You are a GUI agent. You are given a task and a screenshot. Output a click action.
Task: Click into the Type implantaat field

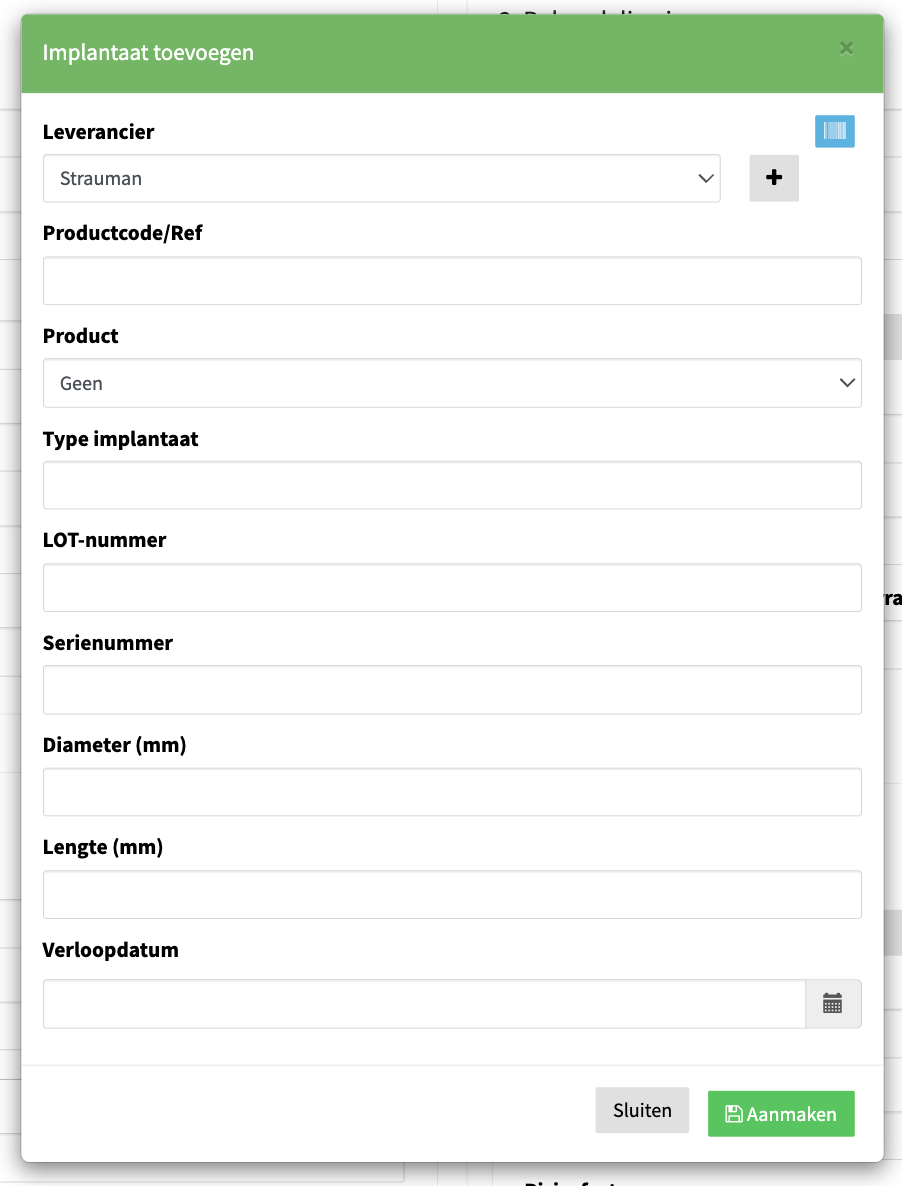pyautogui.click(x=452, y=485)
